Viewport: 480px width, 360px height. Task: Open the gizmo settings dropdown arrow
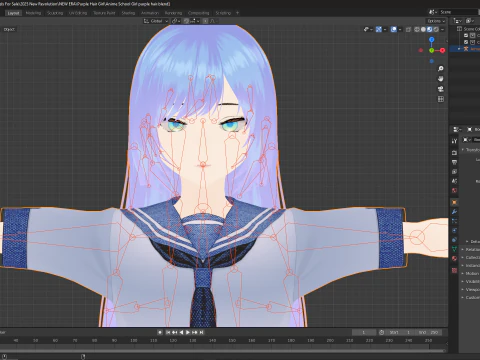pyautogui.click(x=385, y=29)
